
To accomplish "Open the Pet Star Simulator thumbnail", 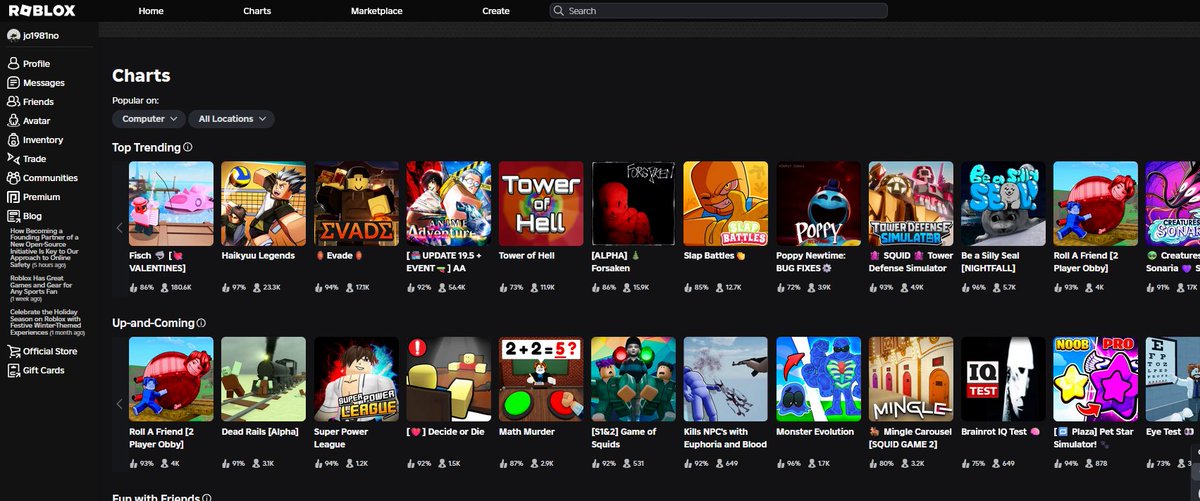I will click(x=1096, y=379).
